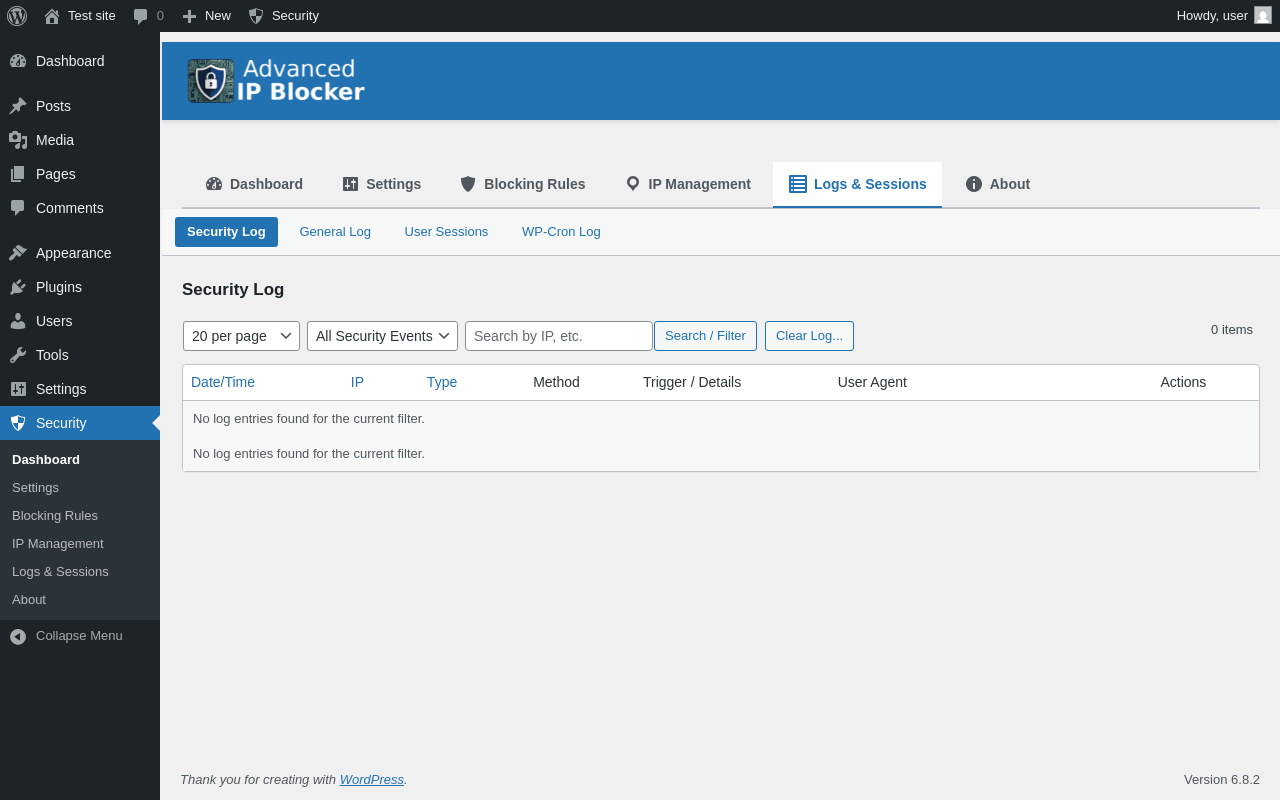Open Dashboard under the Security submenu
The height and width of the screenshot is (800, 1280).
pos(46,460)
